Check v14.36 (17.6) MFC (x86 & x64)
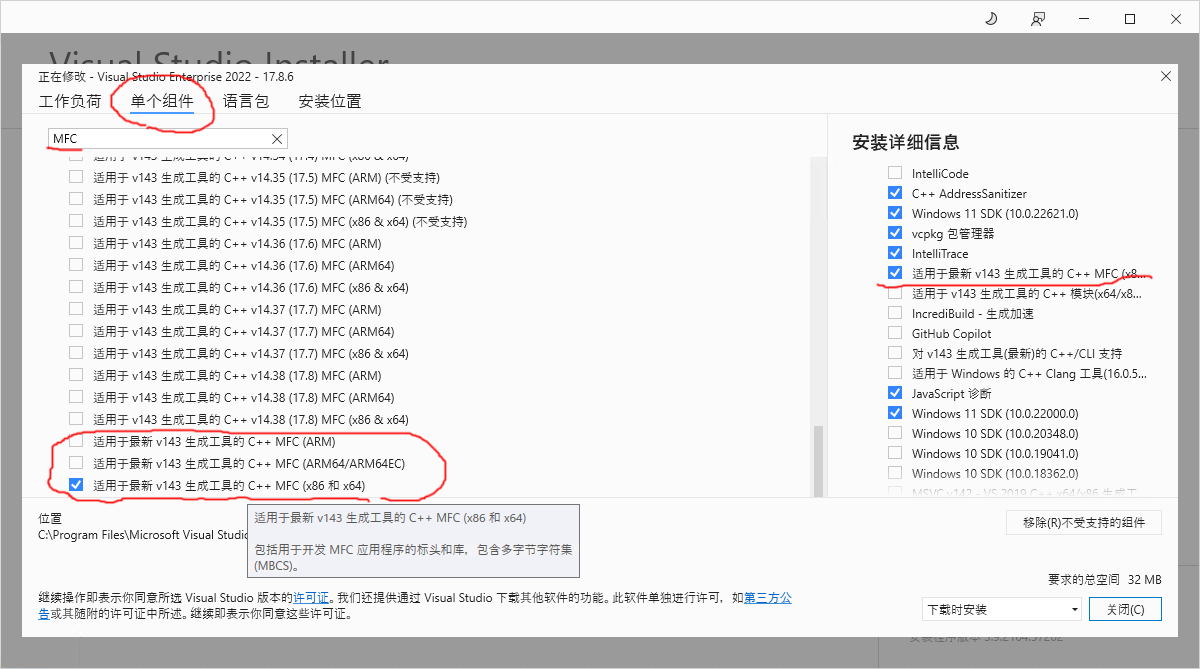Screen dimensions: 1200x669 click(x=76, y=288)
